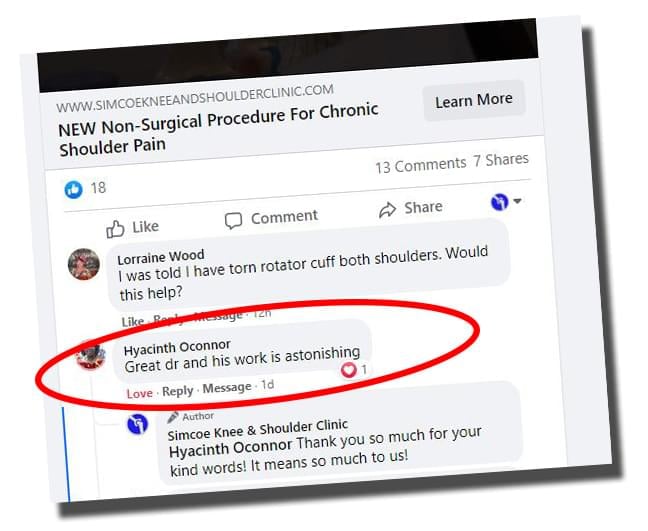The width and height of the screenshot is (648, 531).
Task: Click the Simcoe Clinic avatar in reply
Action: [138, 424]
